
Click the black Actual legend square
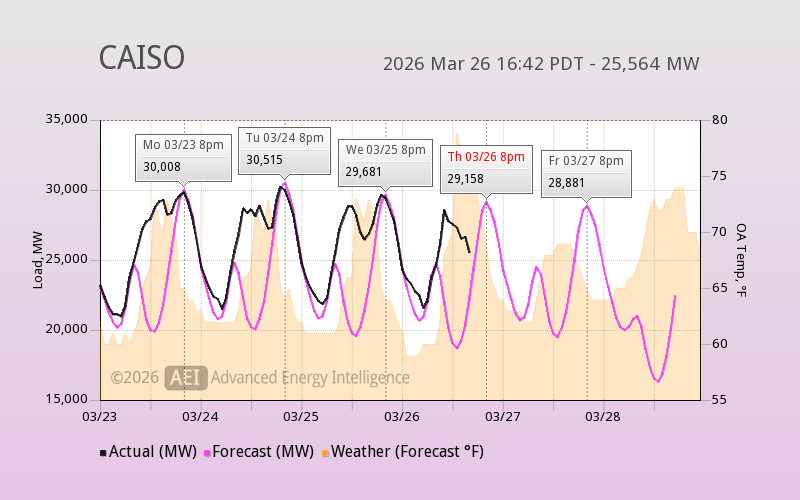click(103, 453)
